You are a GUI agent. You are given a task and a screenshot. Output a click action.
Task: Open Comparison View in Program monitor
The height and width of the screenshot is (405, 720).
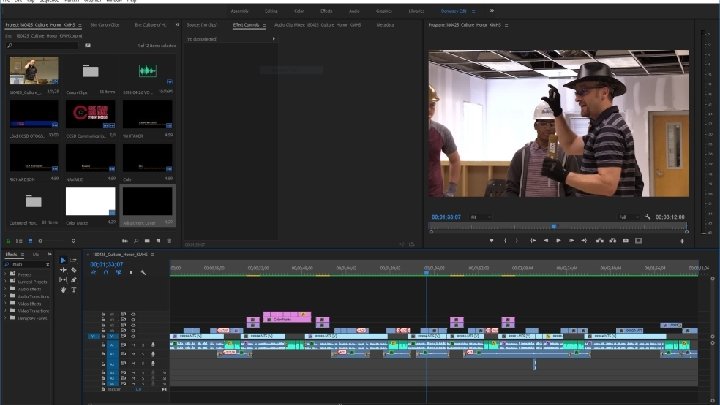point(638,241)
